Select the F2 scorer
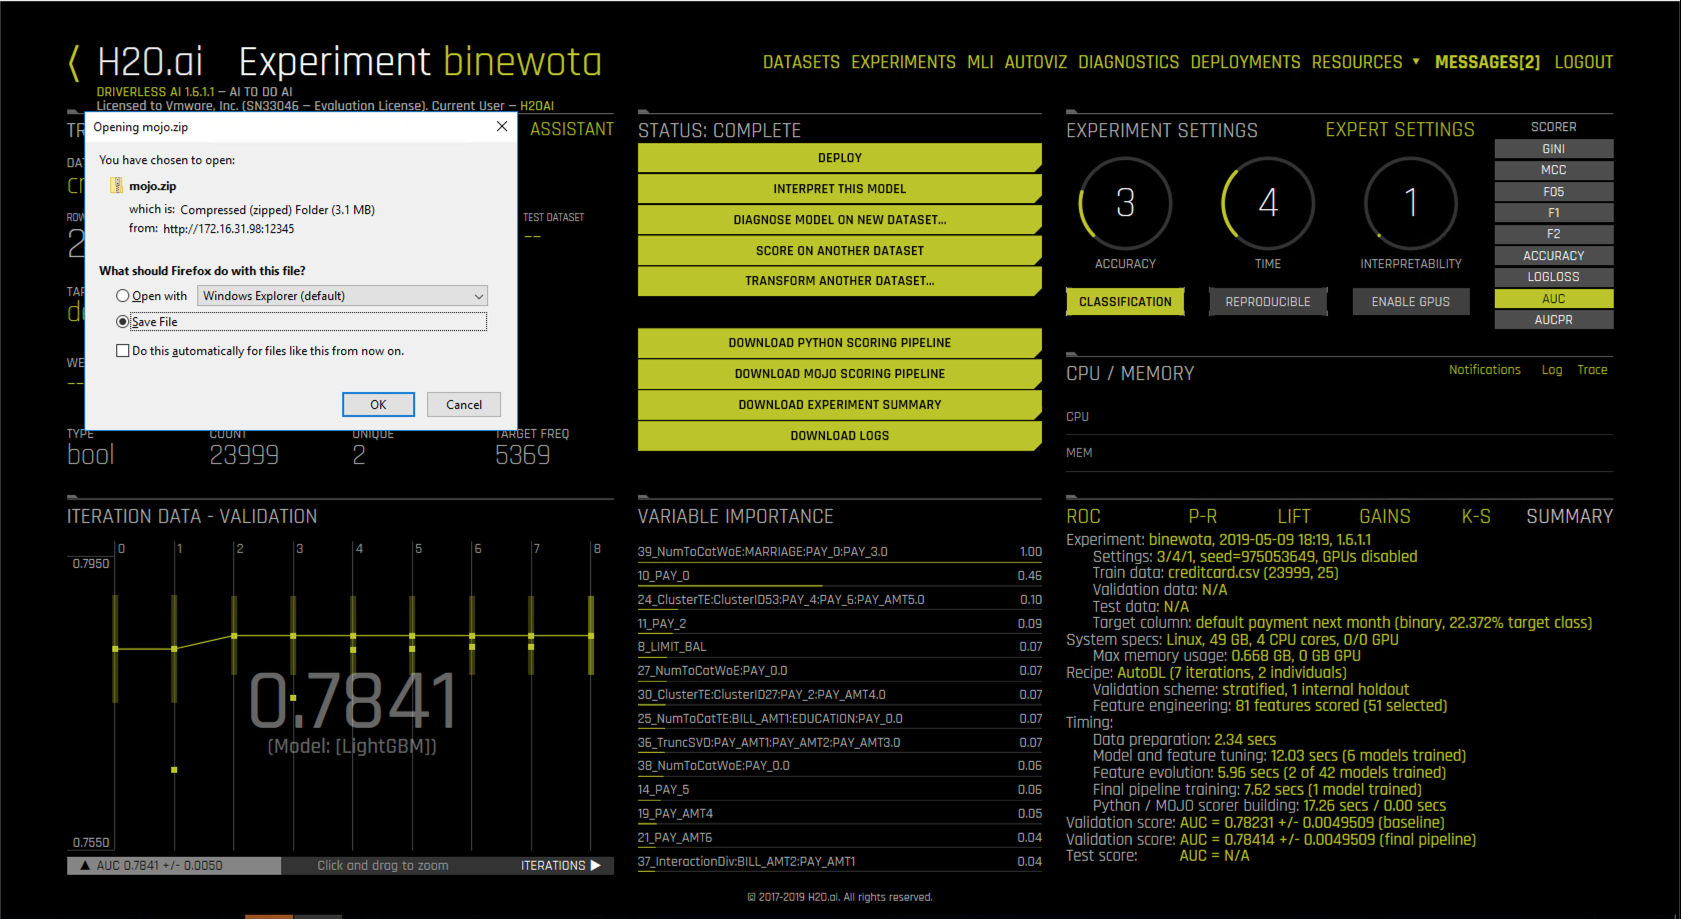This screenshot has height=919, width=1681. 1554,234
